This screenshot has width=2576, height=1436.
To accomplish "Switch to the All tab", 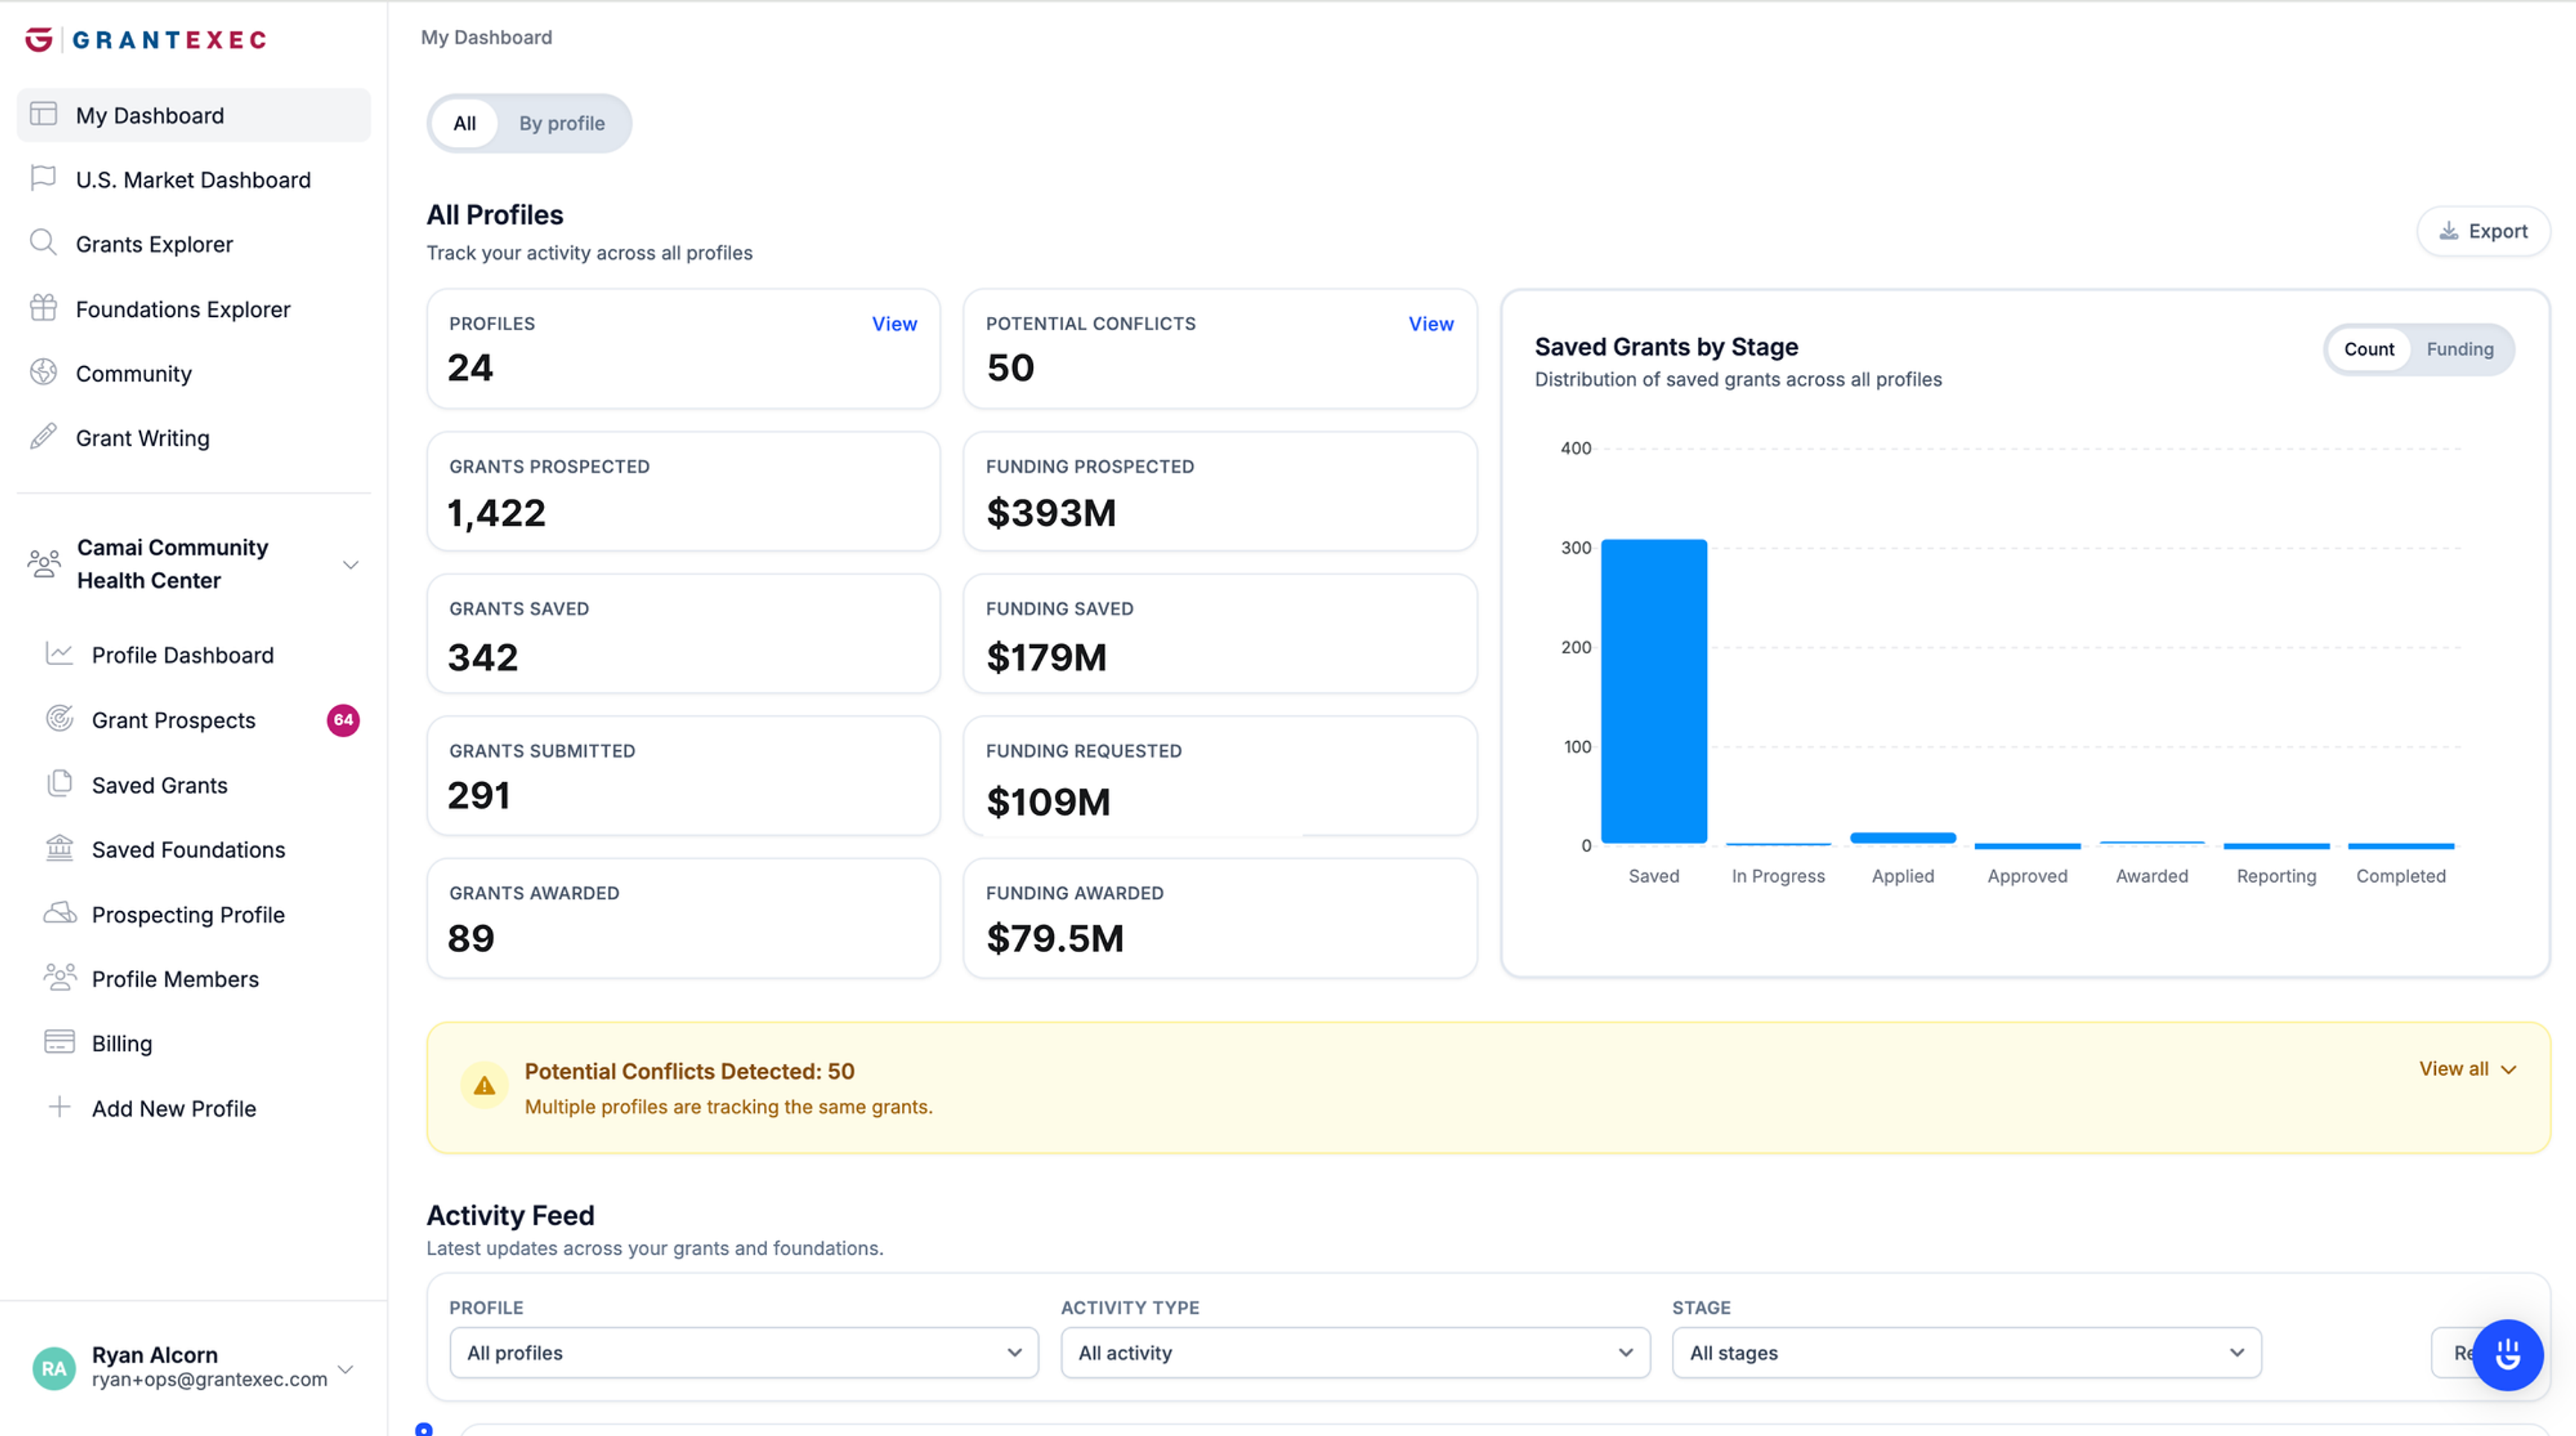I will coord(464,123).
